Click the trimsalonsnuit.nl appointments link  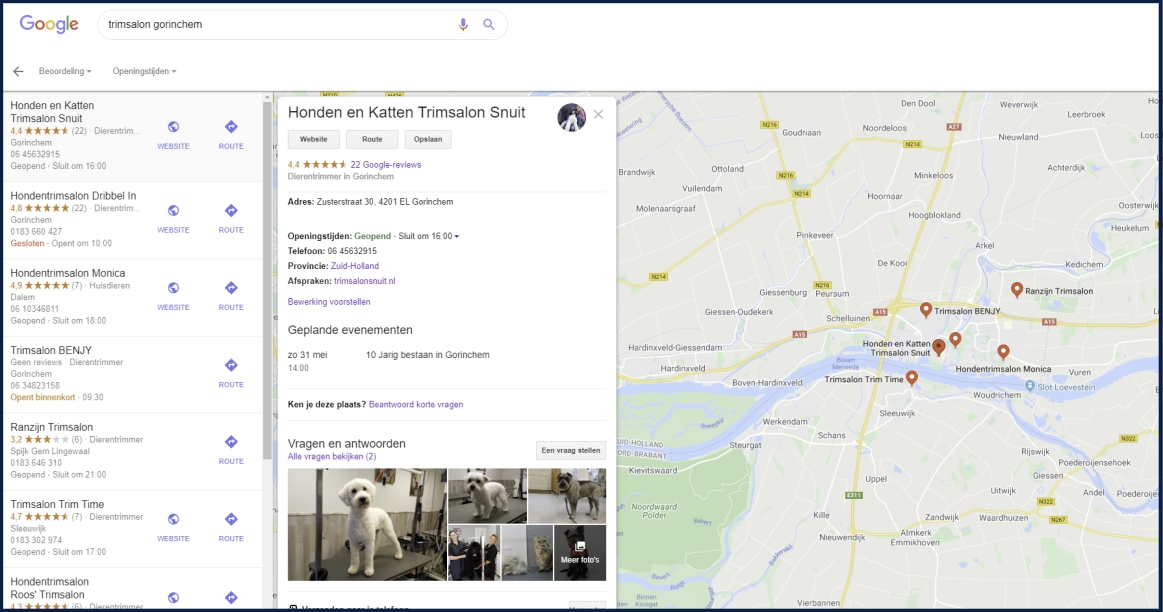(364, 281)
